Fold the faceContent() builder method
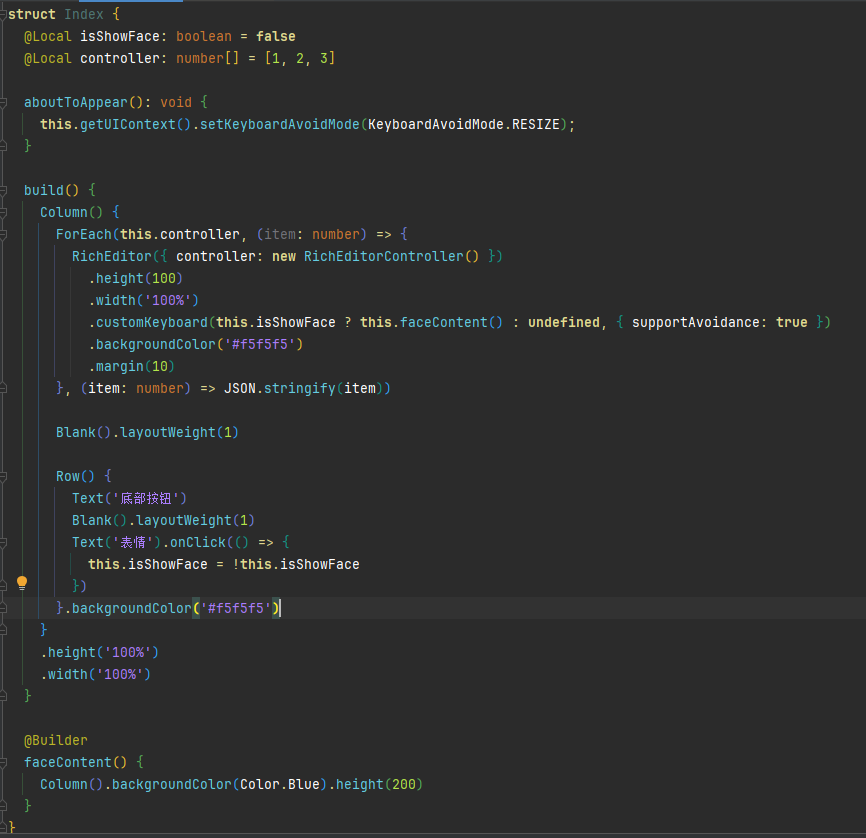866x838 pixels. click(4, 762)
